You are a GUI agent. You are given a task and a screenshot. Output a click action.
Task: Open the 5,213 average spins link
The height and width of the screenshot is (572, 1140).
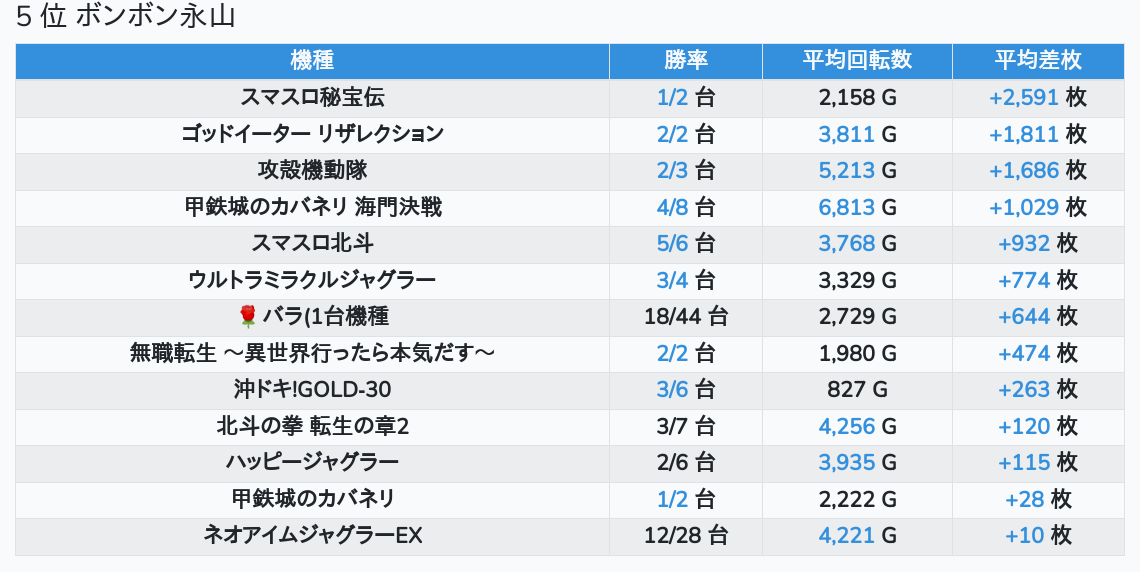click(x=846, y=171)
